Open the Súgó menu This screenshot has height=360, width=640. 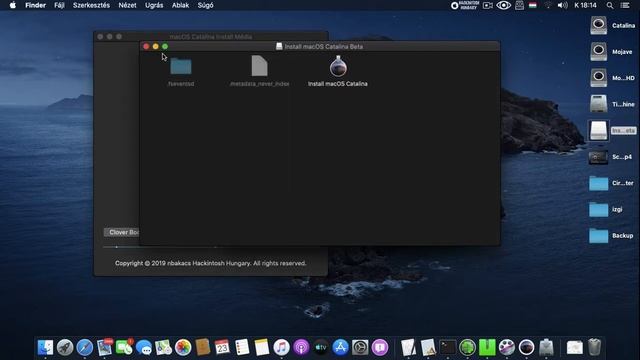point(205,5)
